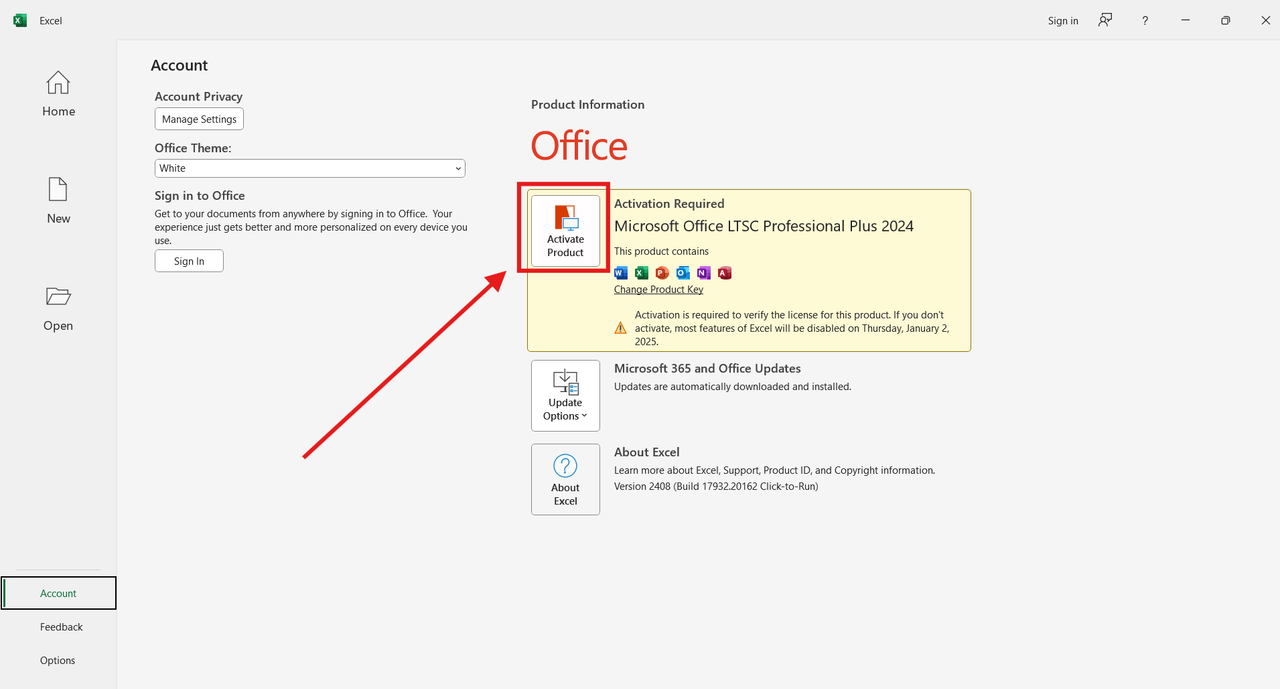Click the Excel logo in title bar

point(20,20)
